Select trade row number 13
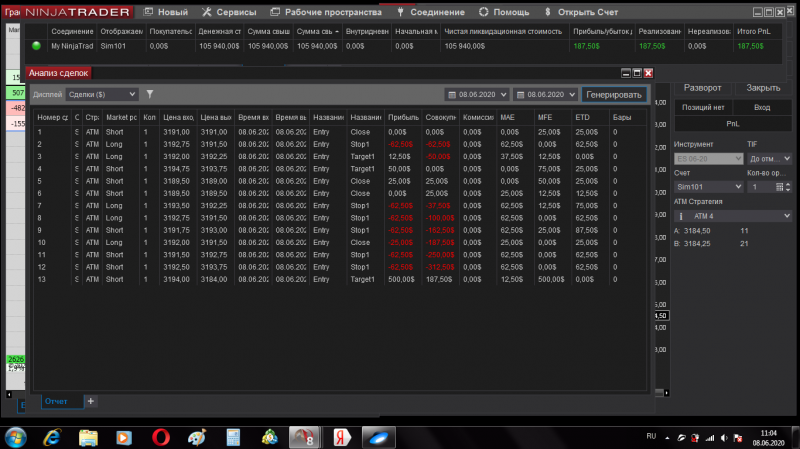The image size is (800, 449). 340,279
